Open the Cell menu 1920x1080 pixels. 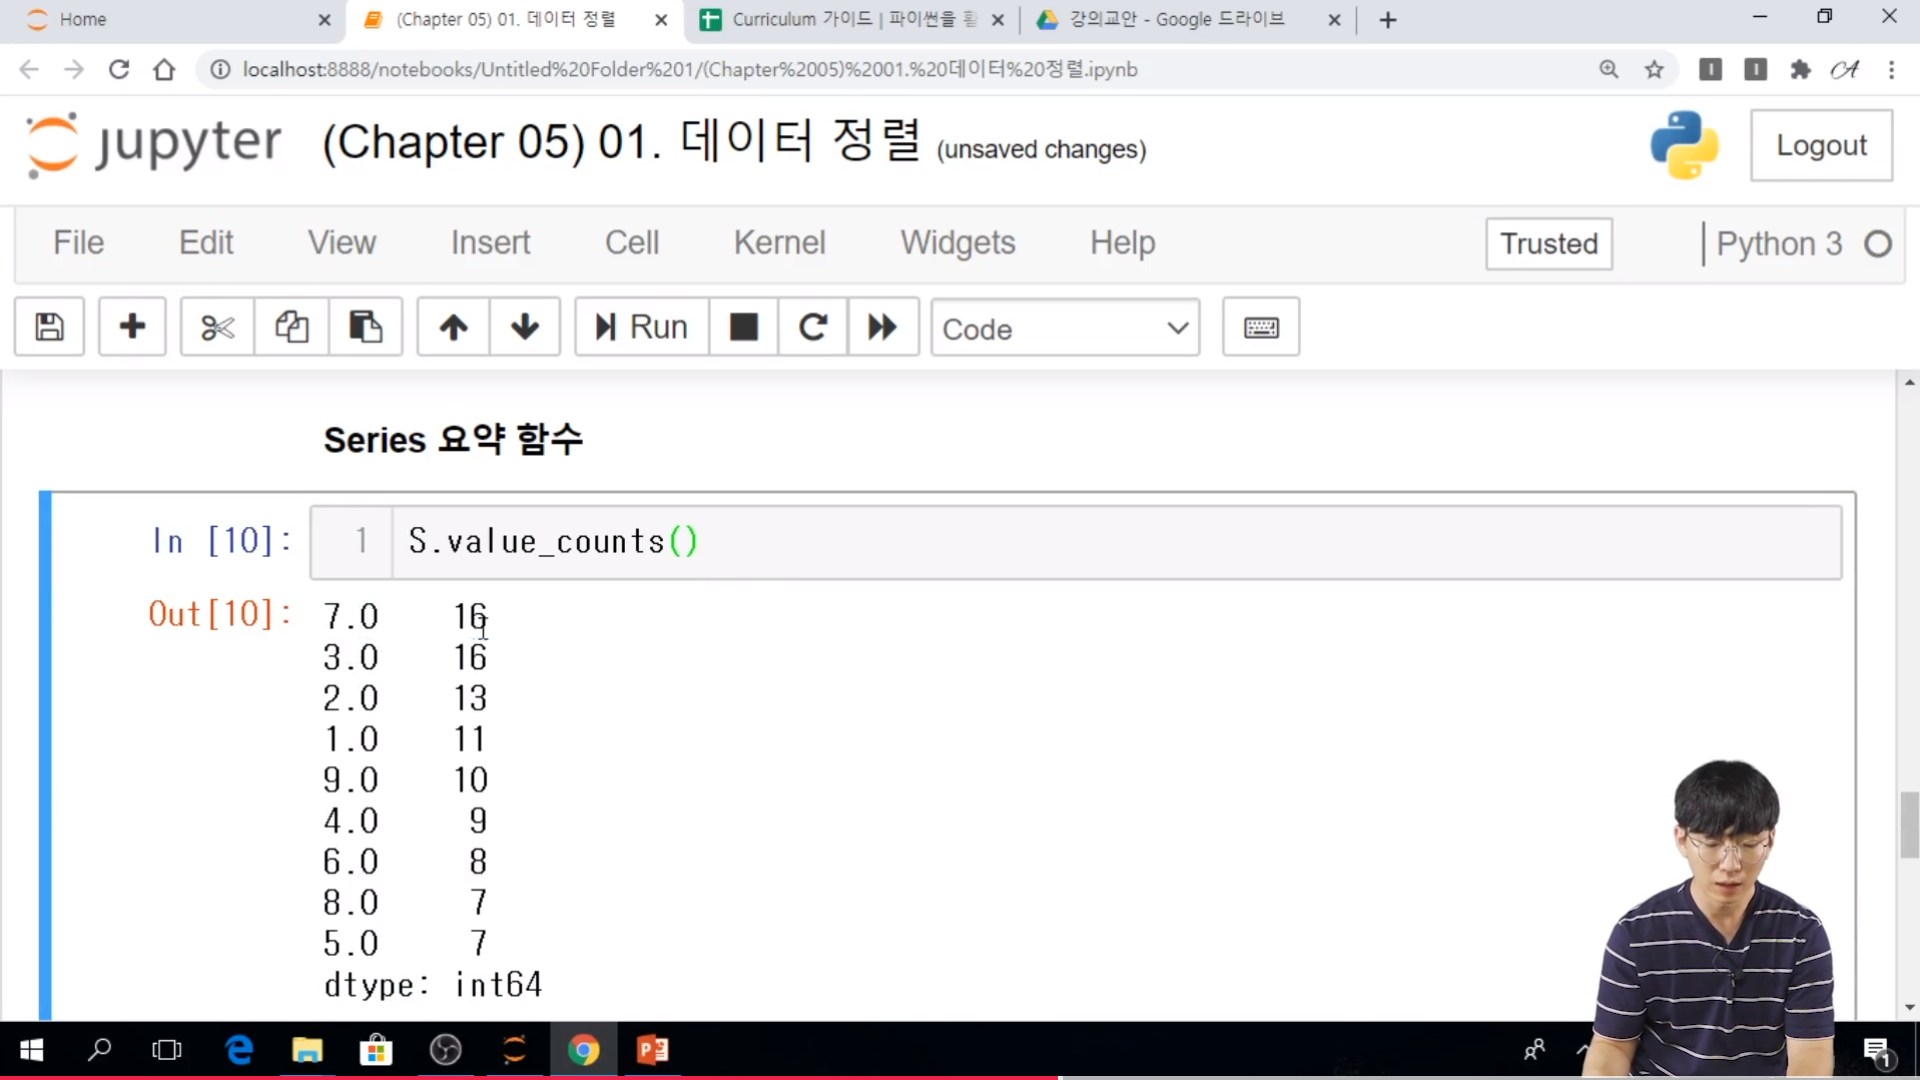[631, 243]
